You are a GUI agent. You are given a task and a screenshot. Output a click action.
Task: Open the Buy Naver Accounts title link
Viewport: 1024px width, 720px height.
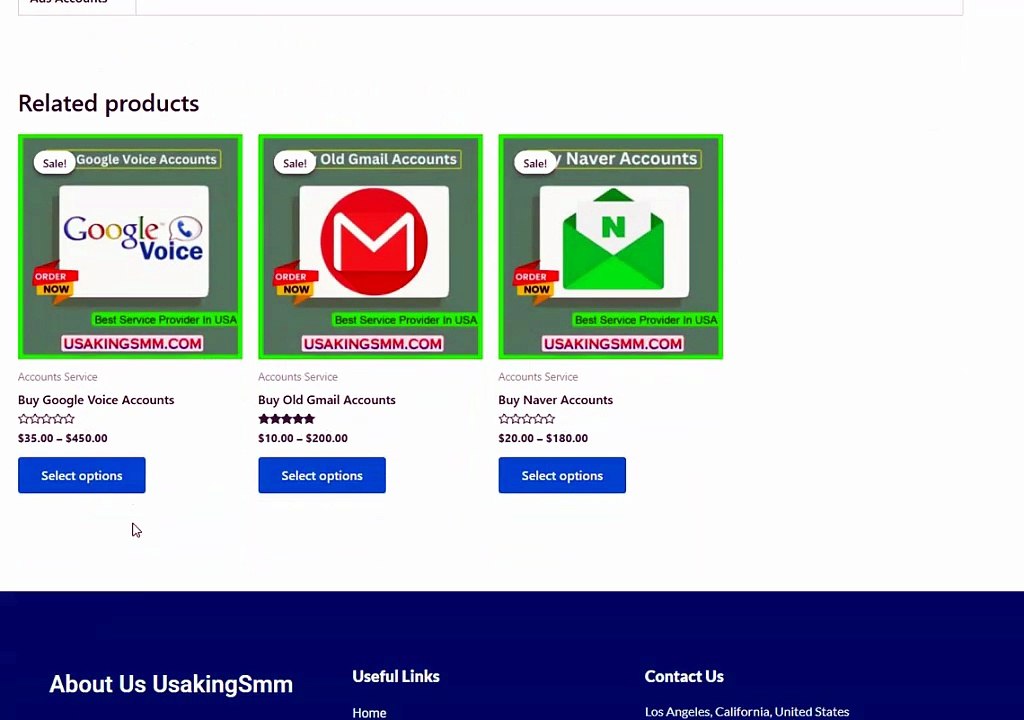(556, 400)
